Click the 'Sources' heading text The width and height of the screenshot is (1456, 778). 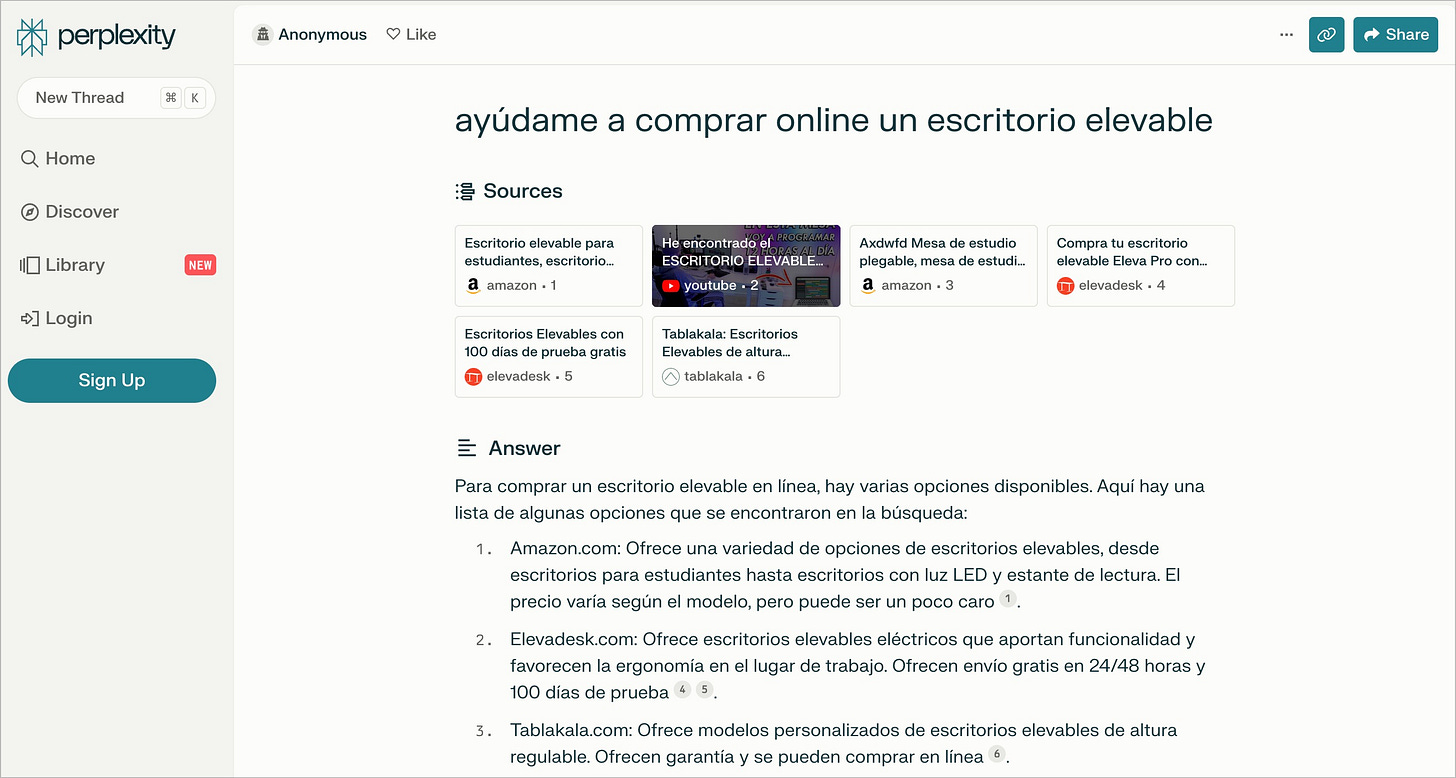523,191
